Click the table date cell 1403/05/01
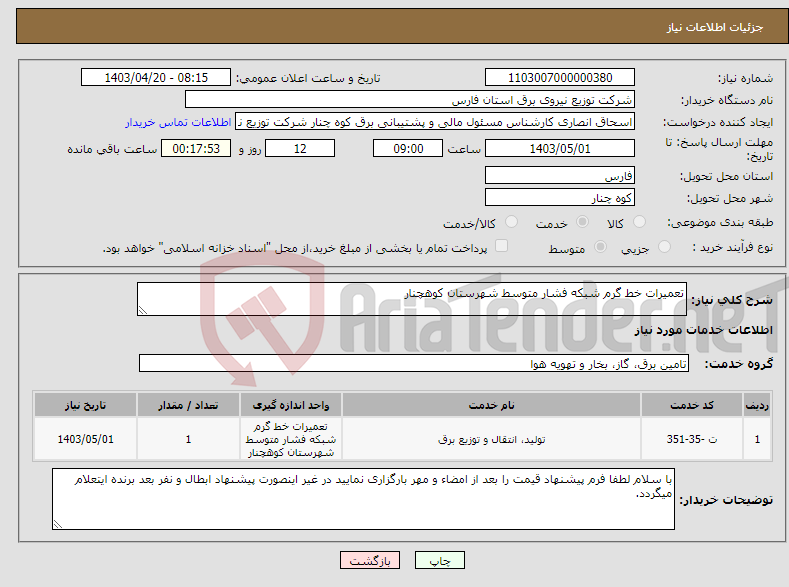Image resolution: width=789 pixels, height=587 pixels. coord(85,439)
